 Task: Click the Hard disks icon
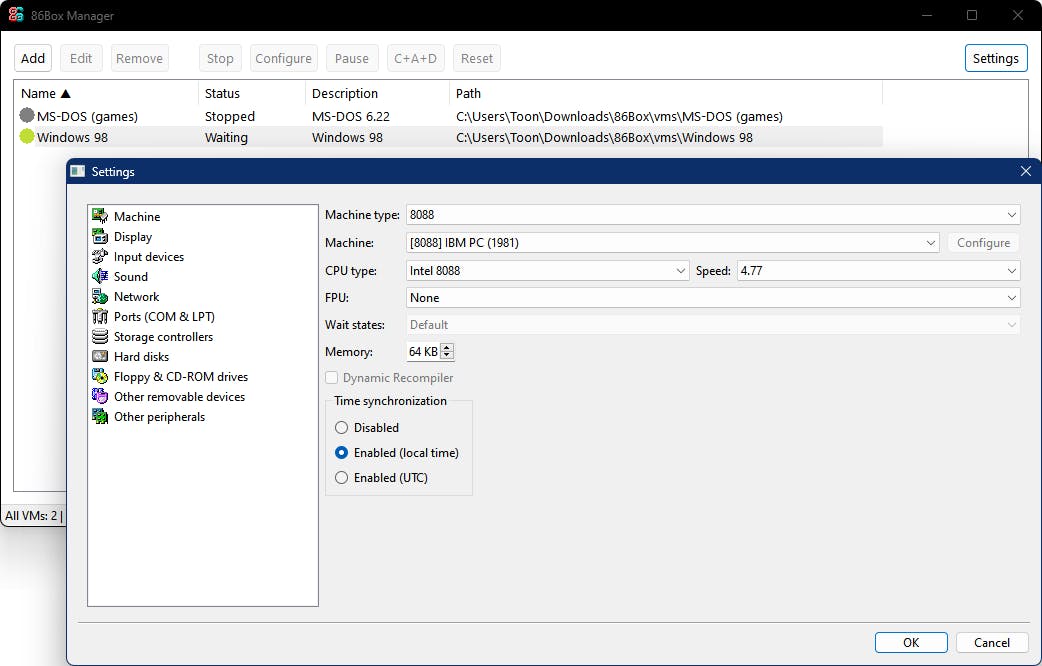[100, 356]
